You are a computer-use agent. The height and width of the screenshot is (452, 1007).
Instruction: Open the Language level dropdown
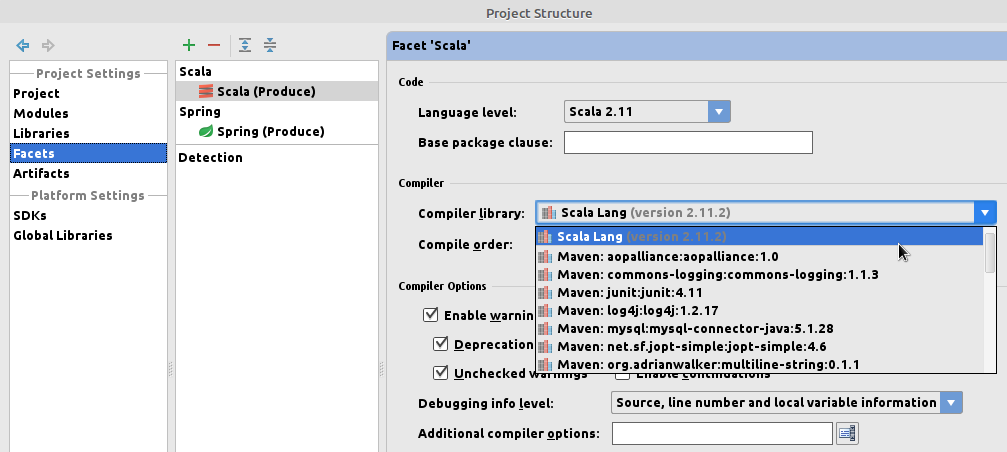click(x=719, y=112)
